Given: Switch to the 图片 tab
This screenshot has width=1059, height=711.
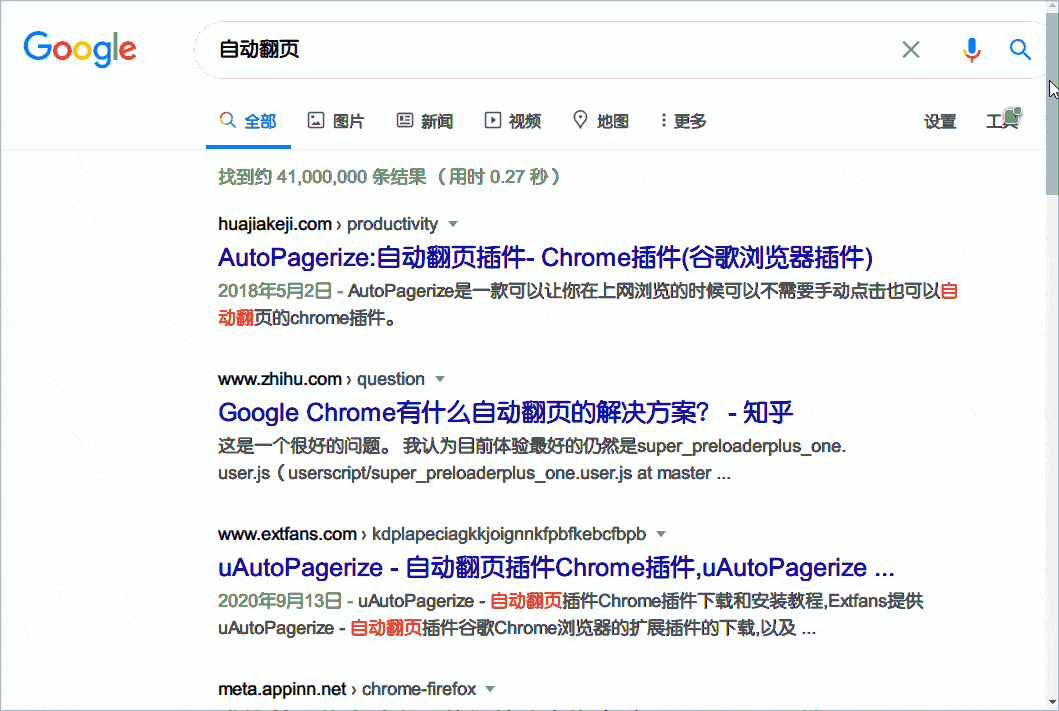Looking at the screenshot, I should 336,121.
